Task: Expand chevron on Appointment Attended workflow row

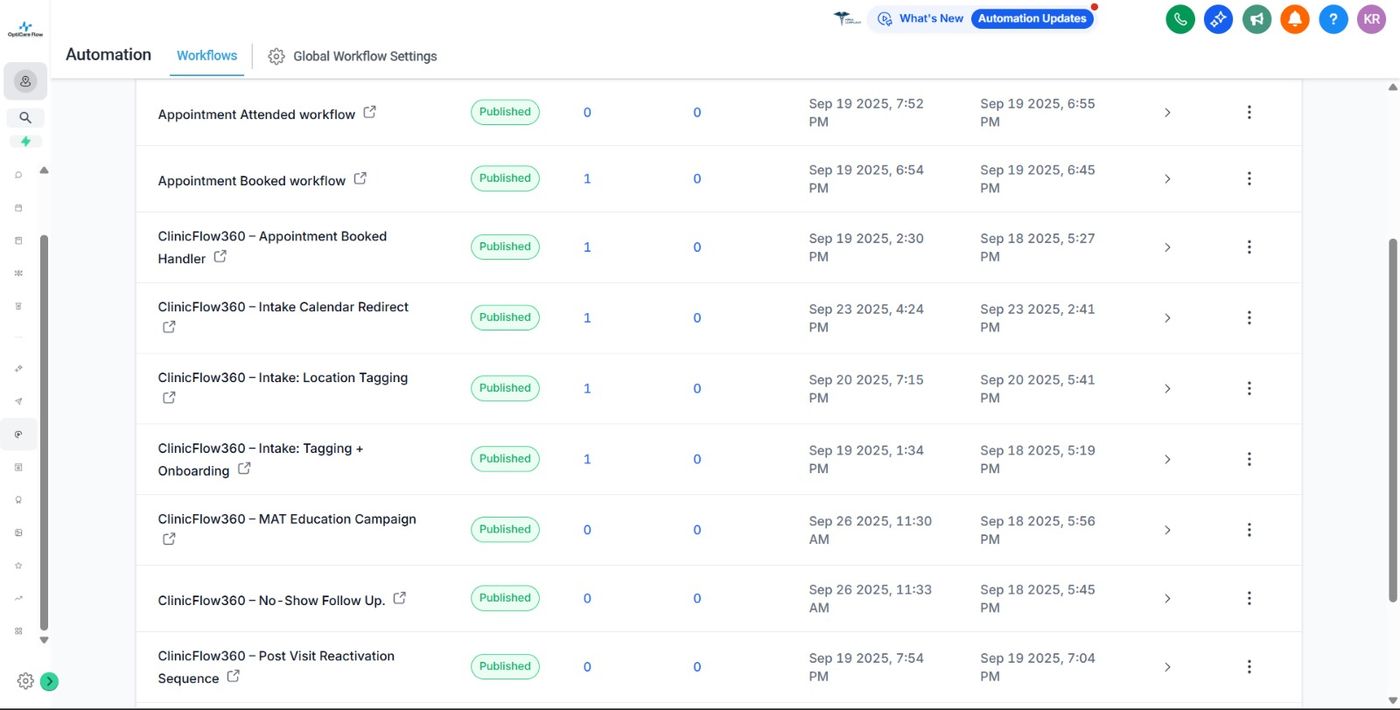Action: [x=1167, y=113]
